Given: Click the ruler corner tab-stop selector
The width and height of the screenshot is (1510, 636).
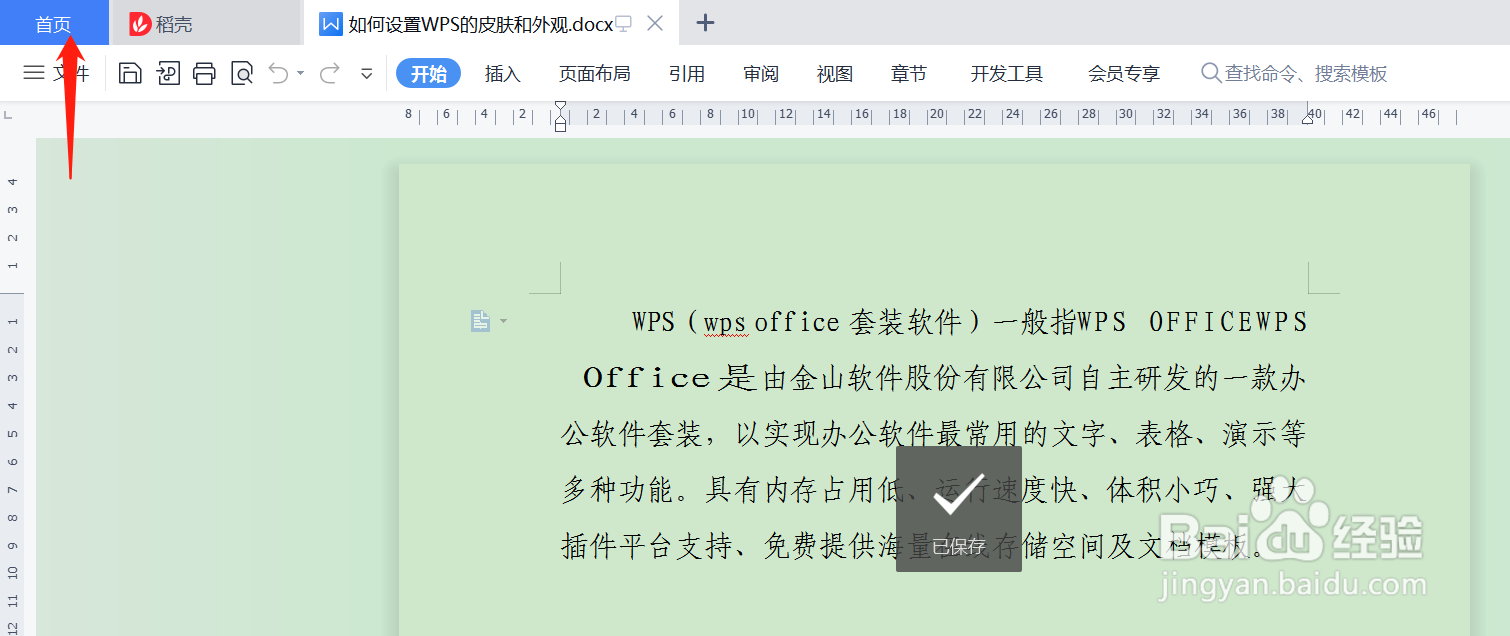Looking at the screenshot, I should [9, 115].
